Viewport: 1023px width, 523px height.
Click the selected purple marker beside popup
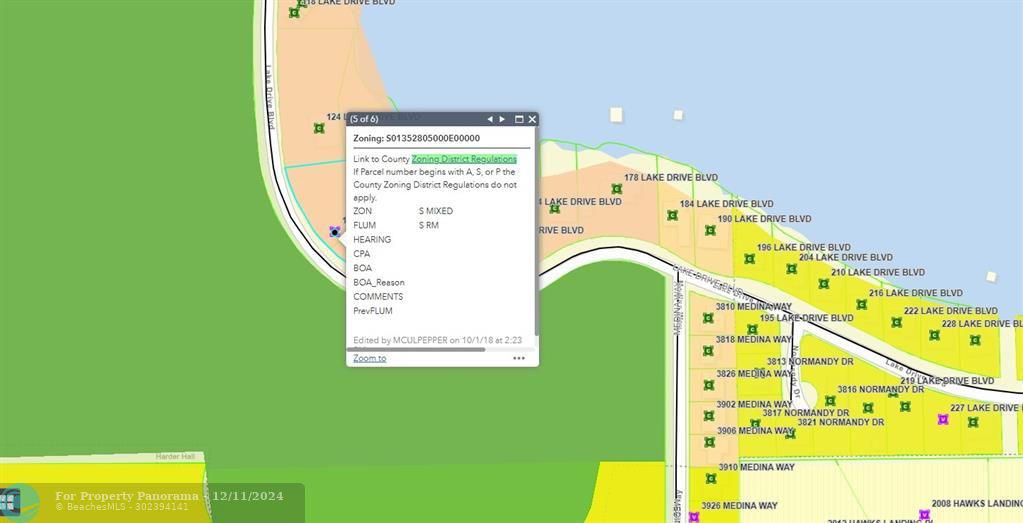pos(334,231)
